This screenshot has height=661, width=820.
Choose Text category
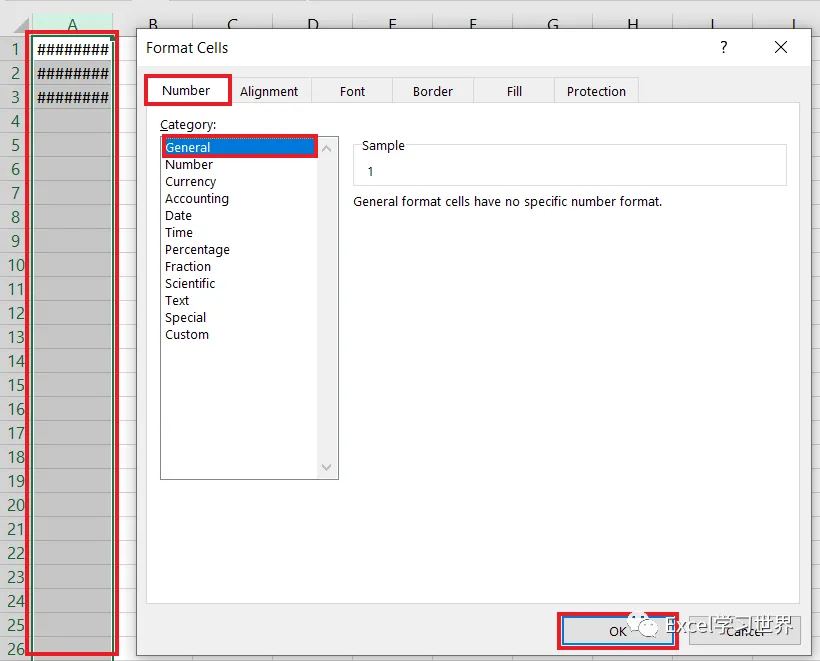[x=240, y=301]
